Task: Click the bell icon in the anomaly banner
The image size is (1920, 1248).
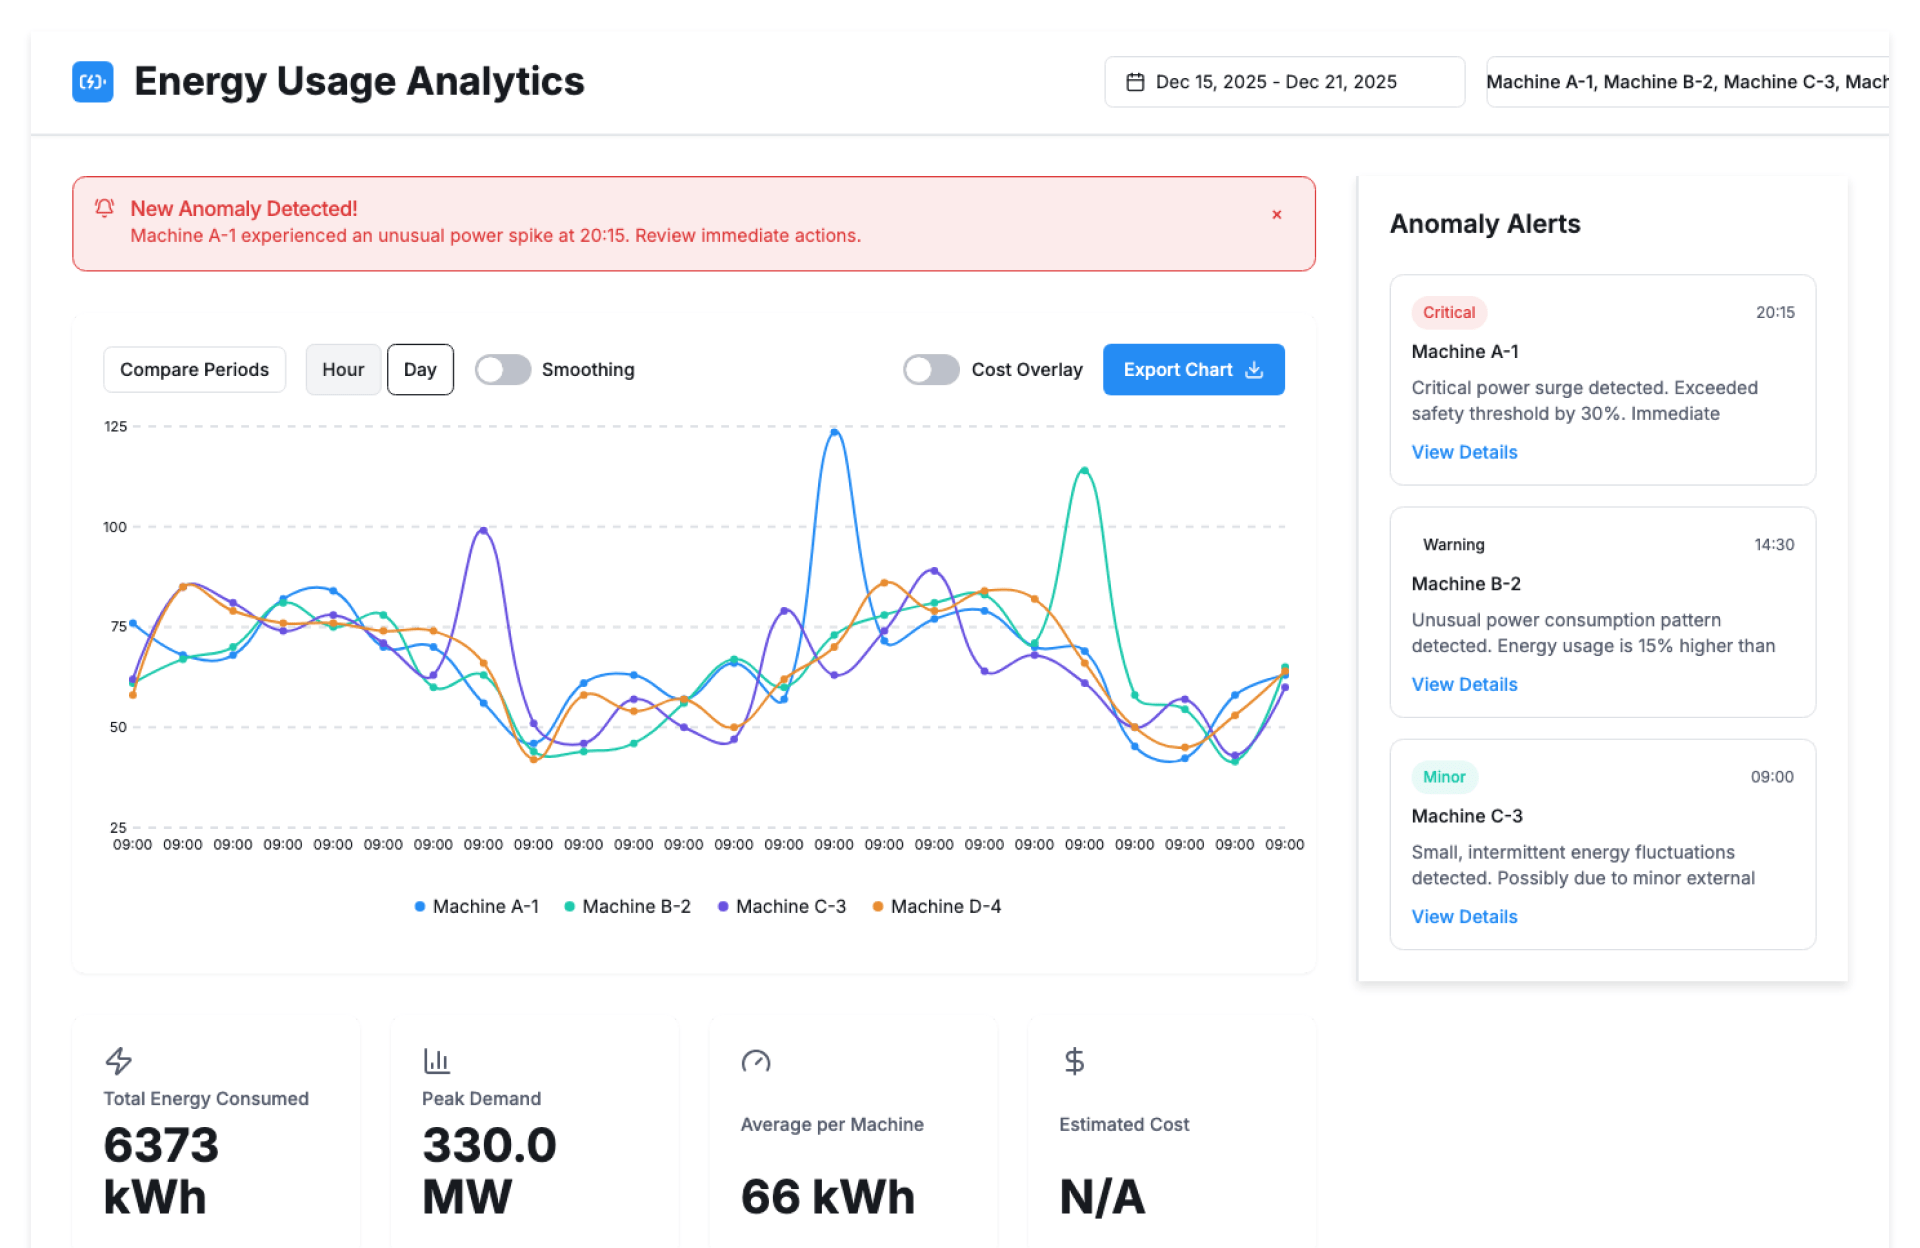Action: click(104, 208)
